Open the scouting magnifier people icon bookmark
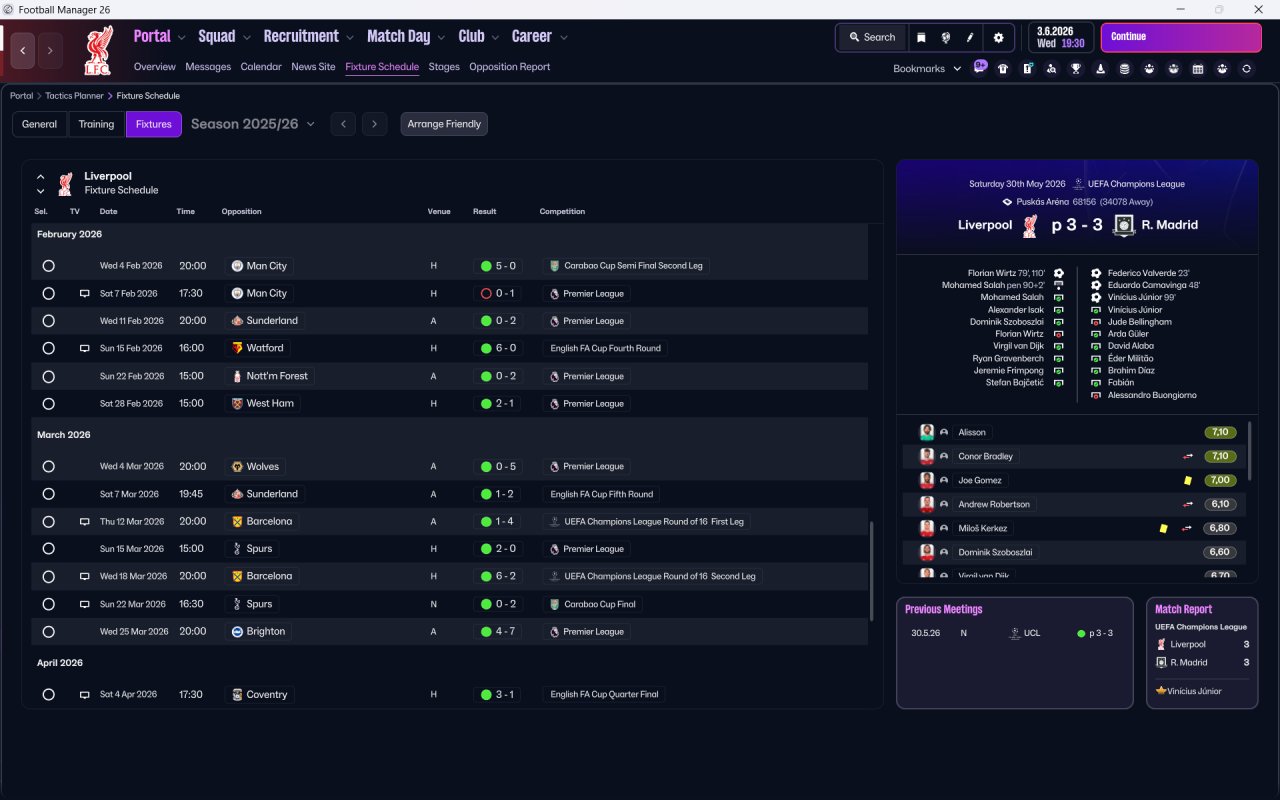The height and width of the screenshot is (800, 1280). [1052, 69]
